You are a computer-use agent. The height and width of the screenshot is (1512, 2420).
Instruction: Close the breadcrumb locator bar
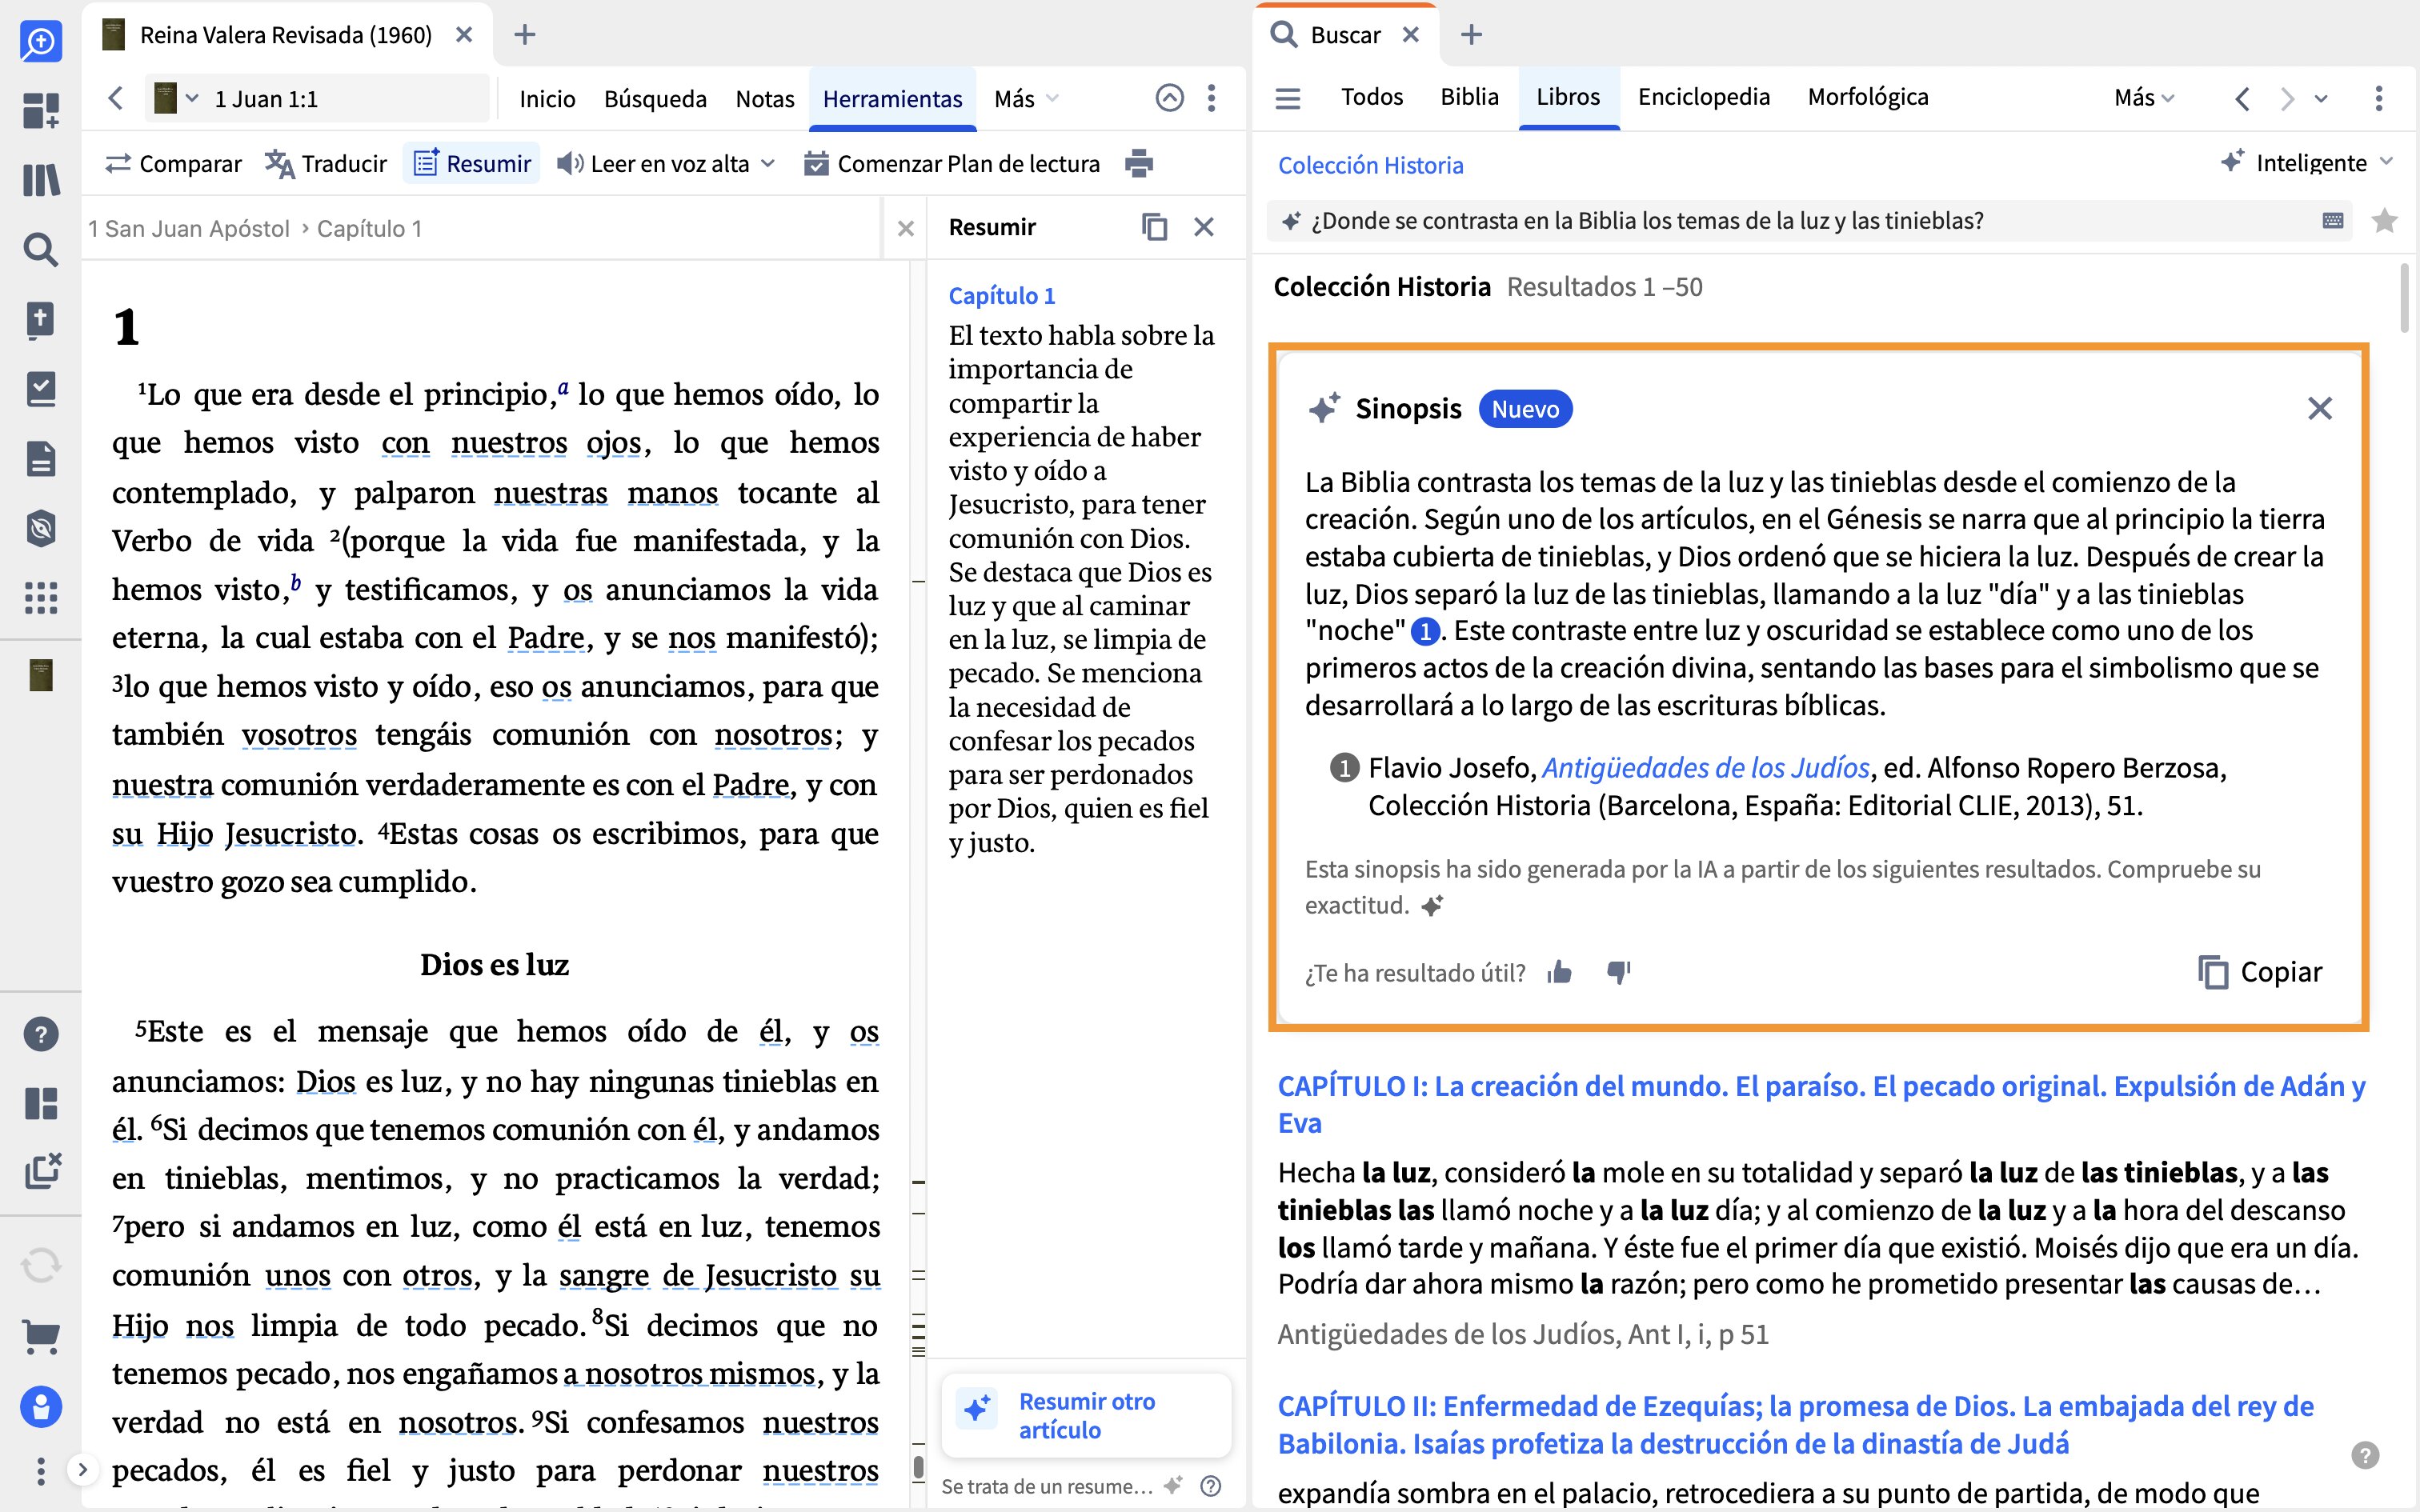tap(906, 229)
